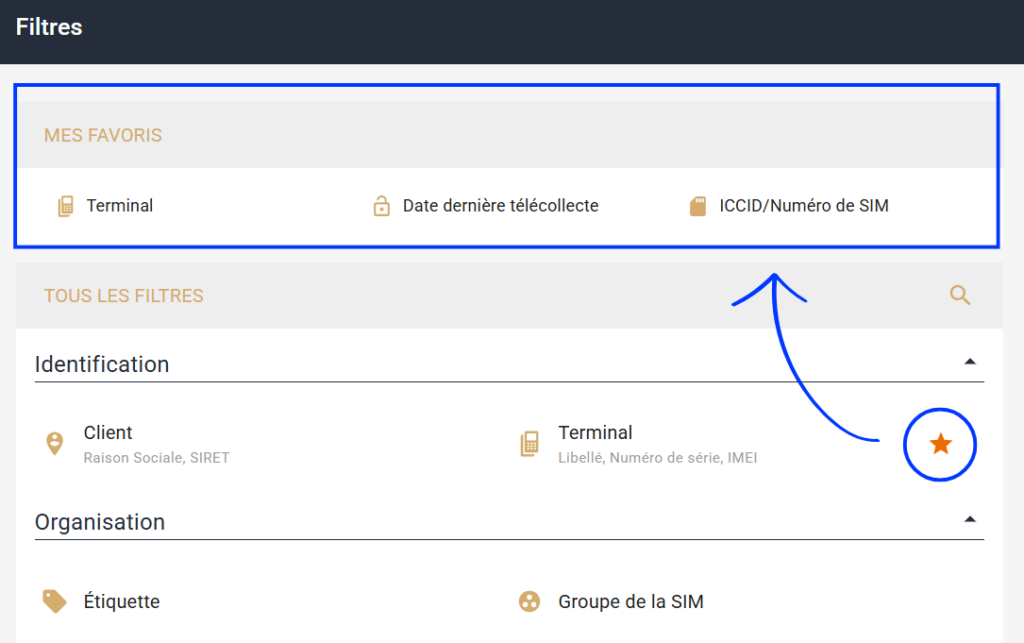Open Terminal filter label with Libellé, IMEI subtitle

pos(595,433)
